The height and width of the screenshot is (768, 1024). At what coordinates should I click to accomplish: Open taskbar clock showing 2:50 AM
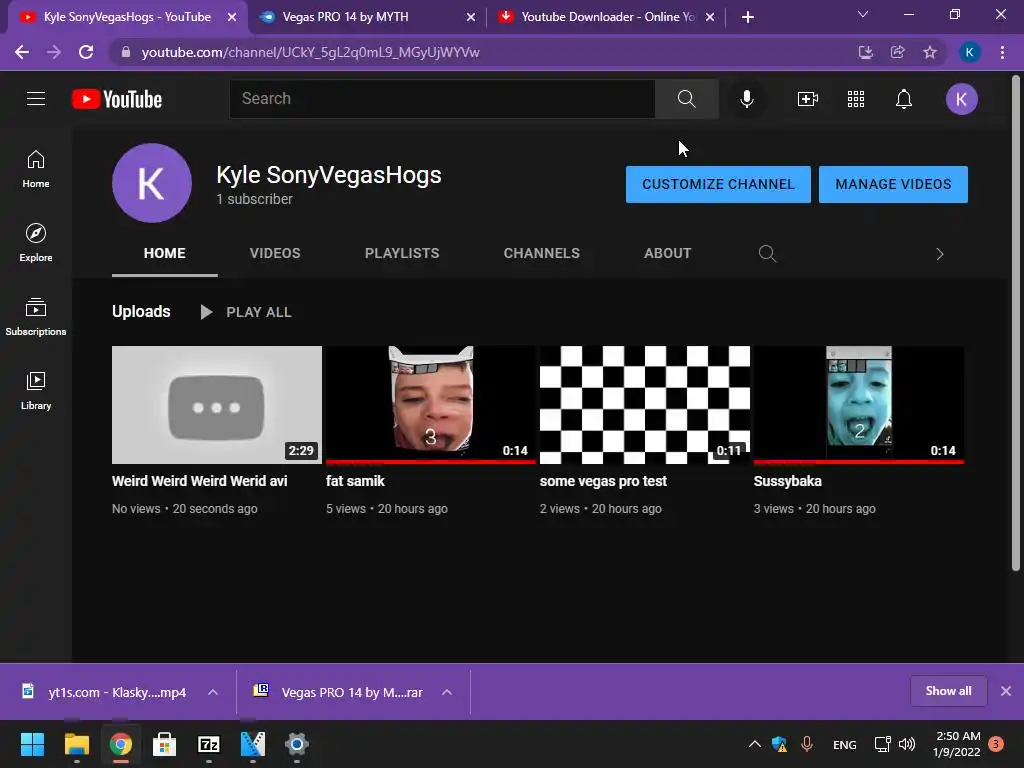(957, 744)
